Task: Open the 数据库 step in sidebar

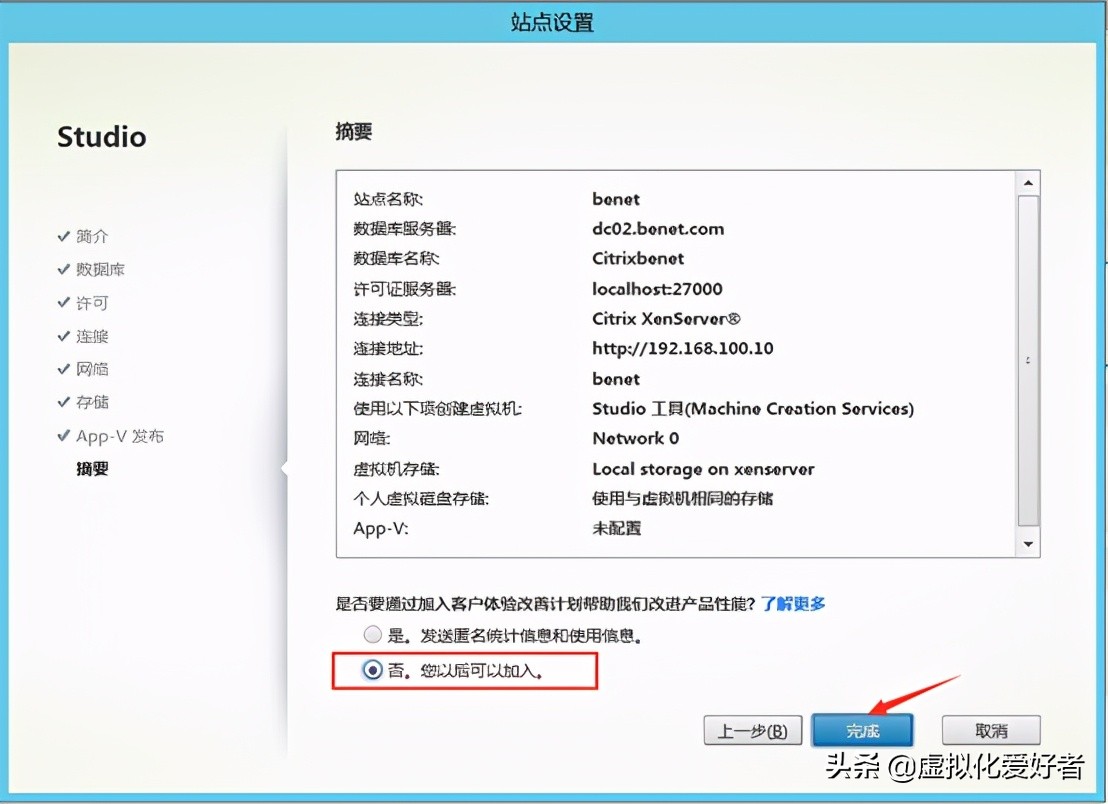Action: (100, 269)
